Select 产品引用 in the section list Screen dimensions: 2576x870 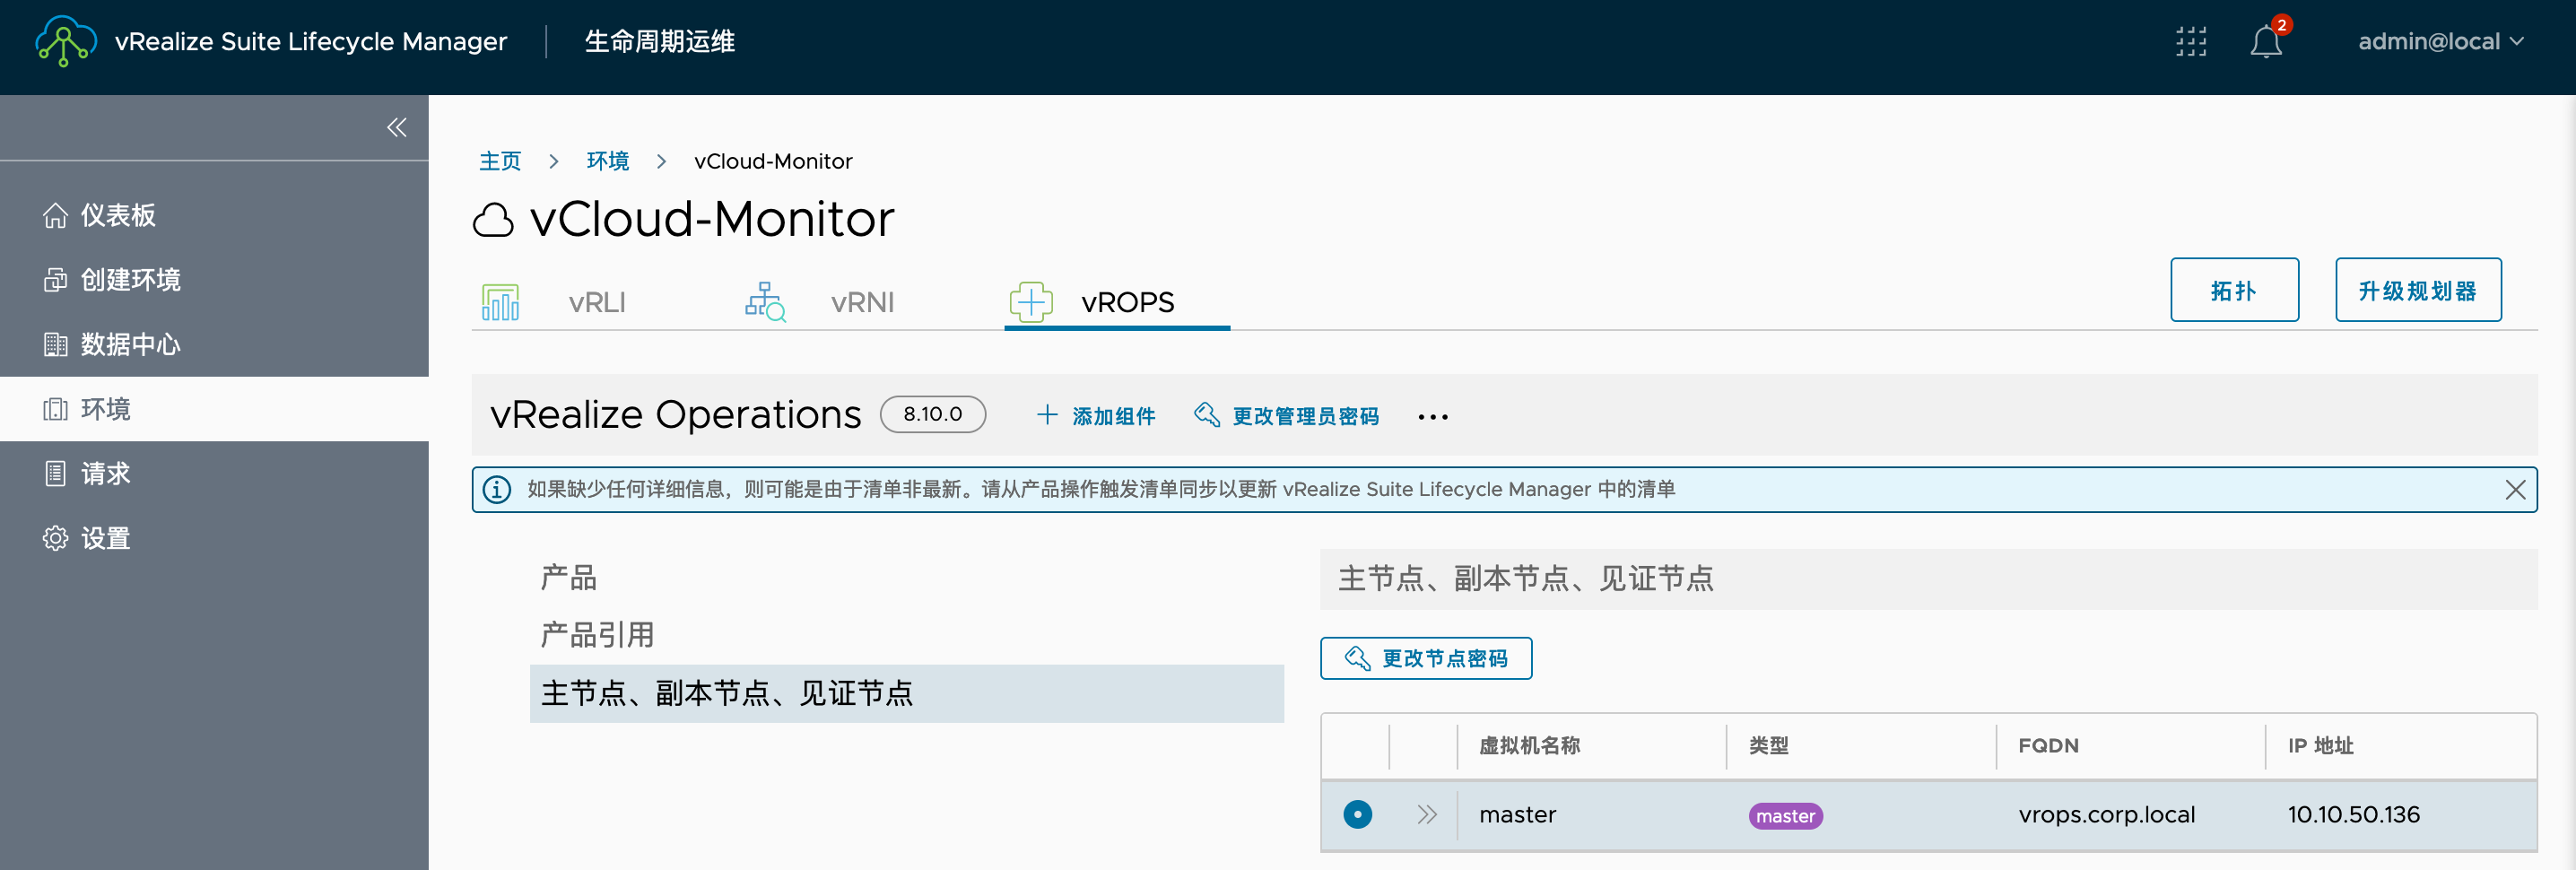(598, 636)
